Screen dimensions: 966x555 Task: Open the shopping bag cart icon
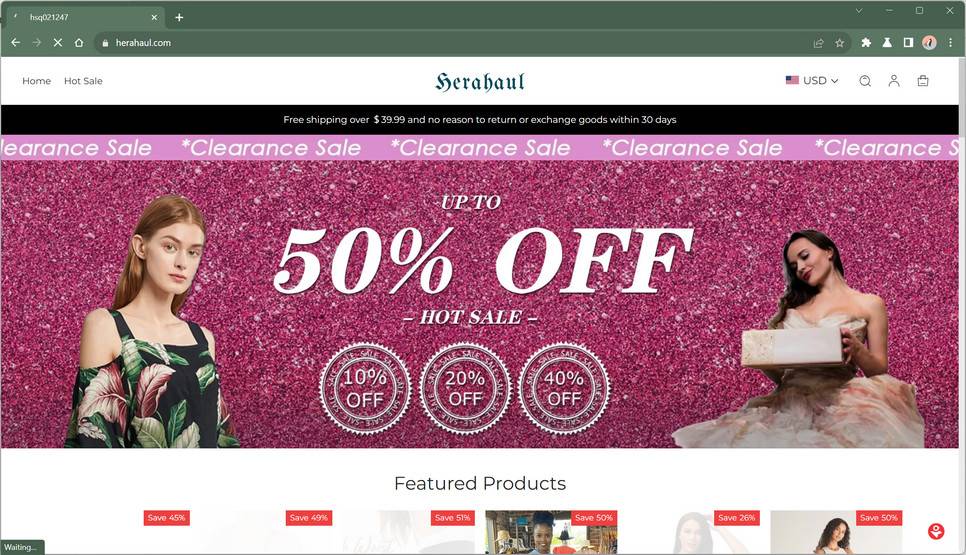pos(923,81)
